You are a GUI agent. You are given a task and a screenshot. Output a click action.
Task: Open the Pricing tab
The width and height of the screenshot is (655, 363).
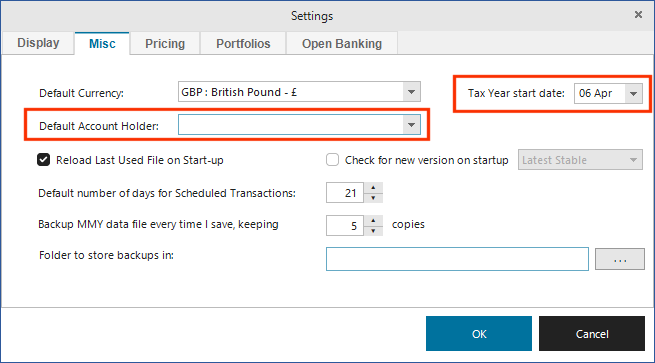click(x=165, y=43)
